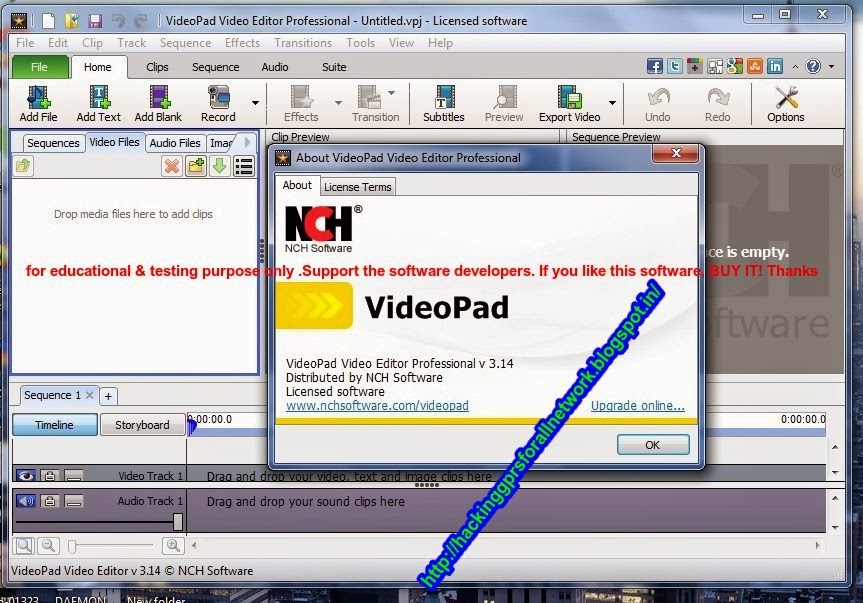Lock Audio Track 1
863x603 pixels.
pos(50,501)
